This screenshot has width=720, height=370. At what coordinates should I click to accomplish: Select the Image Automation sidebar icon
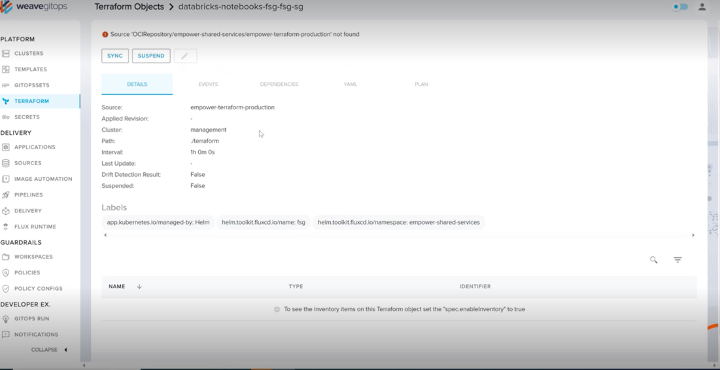tap(6, 179)
